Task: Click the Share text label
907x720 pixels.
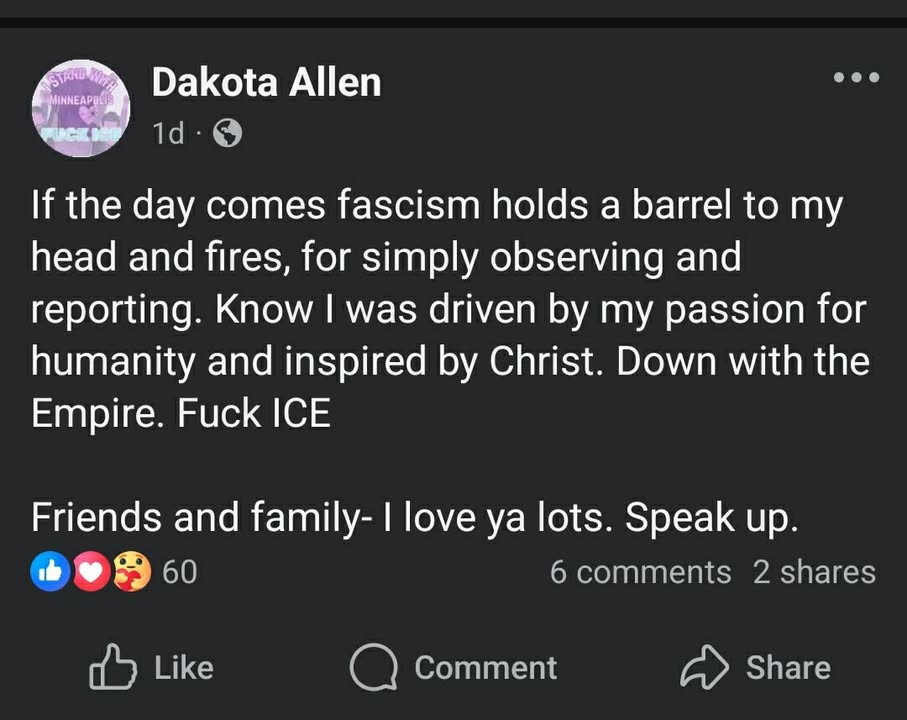Action: click(x=788, y=667)
